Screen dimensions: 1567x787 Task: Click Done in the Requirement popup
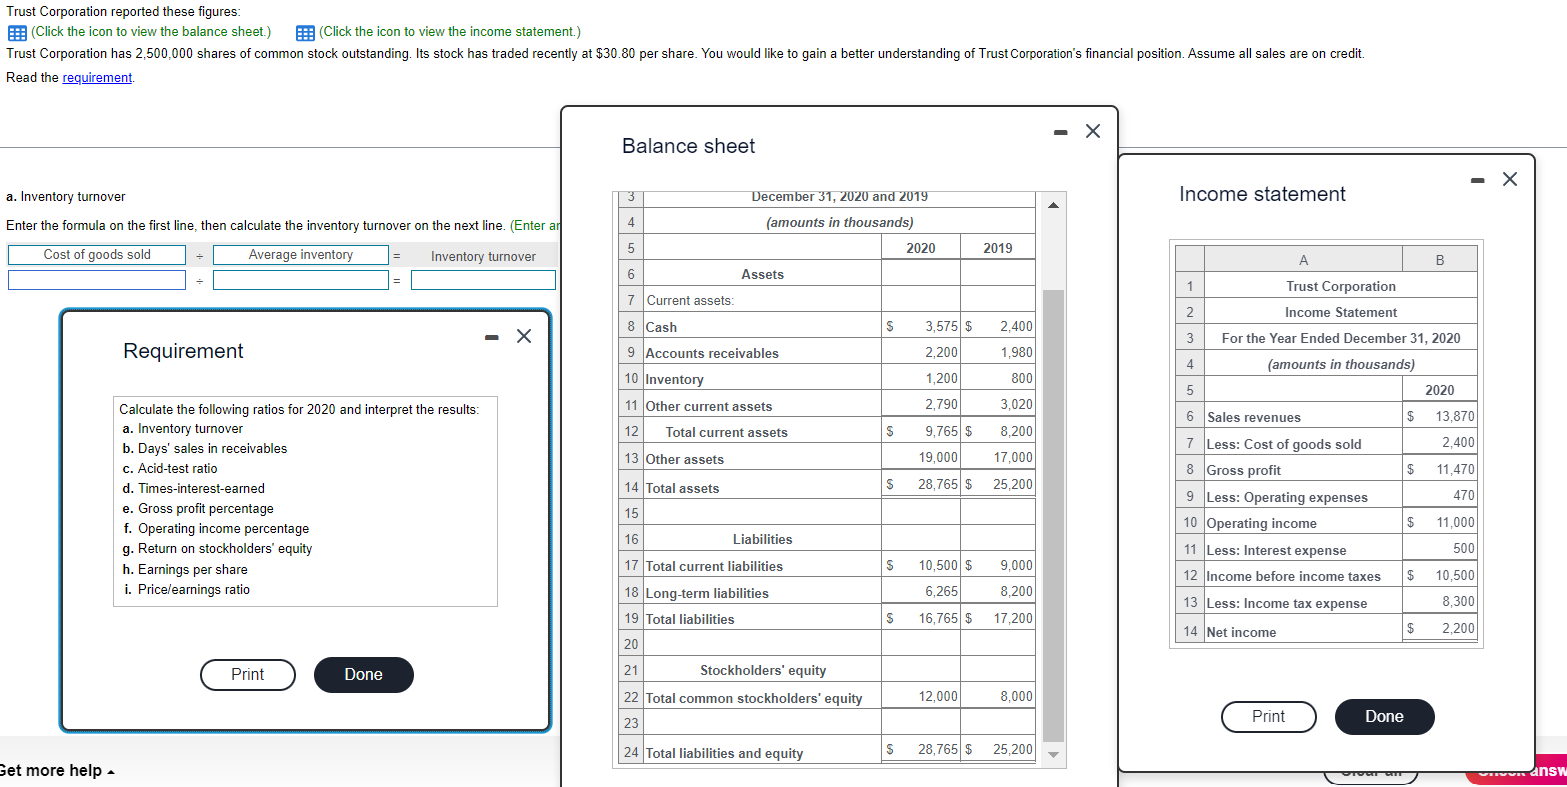(x=363, y=675)
